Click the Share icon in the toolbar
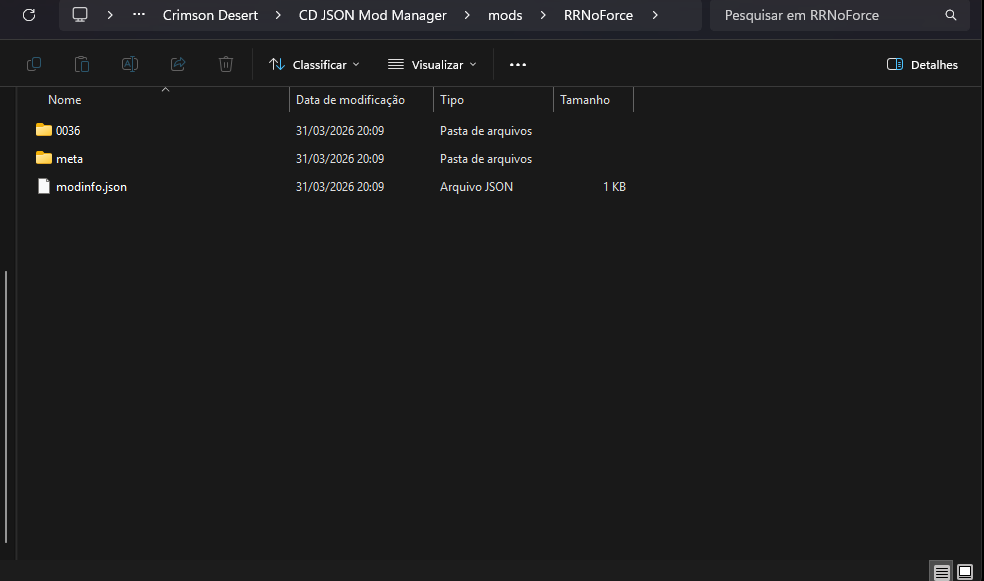The width and height of the screenshot is (984, 581). pyautogui.click(x=178, y=64)
